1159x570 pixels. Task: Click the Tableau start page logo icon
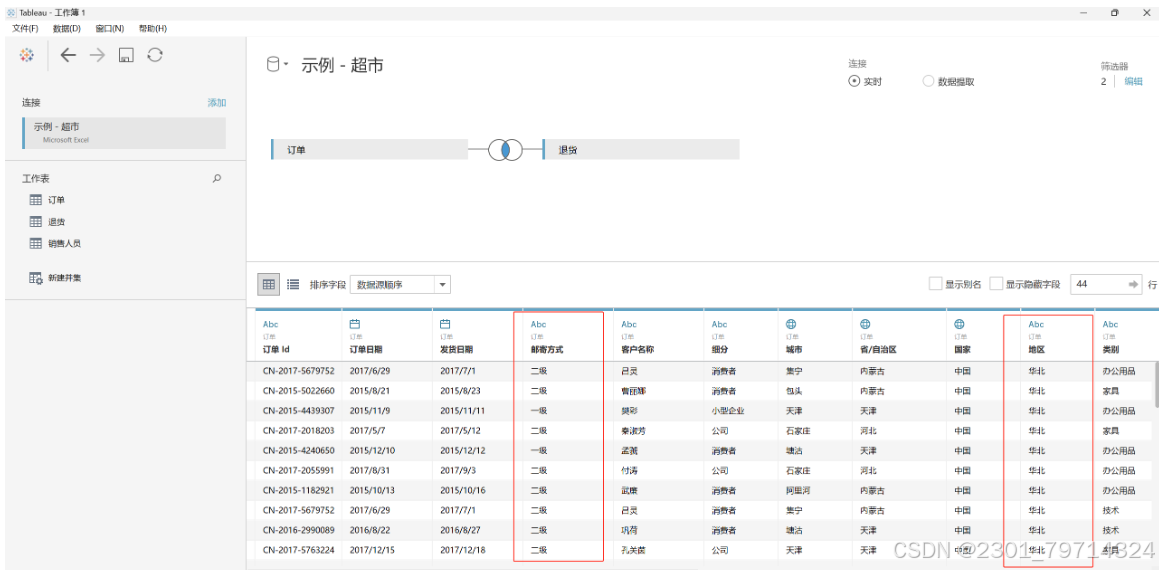pos(27,55)
